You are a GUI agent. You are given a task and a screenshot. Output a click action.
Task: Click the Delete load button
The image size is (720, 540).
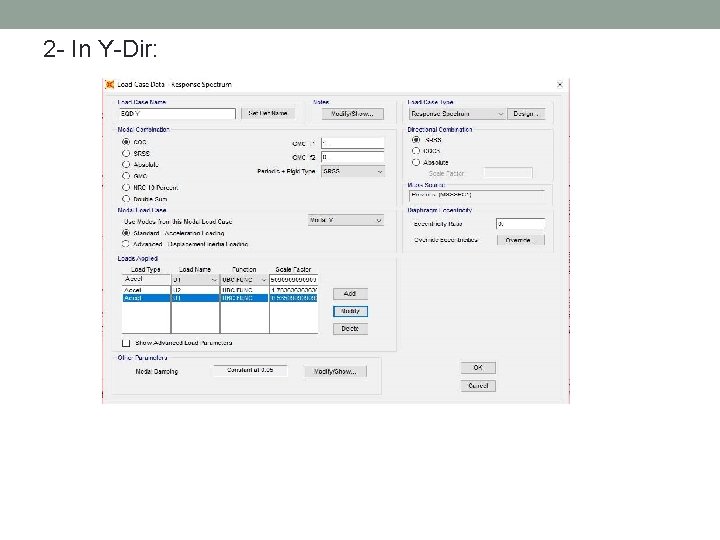coord(350,329)
